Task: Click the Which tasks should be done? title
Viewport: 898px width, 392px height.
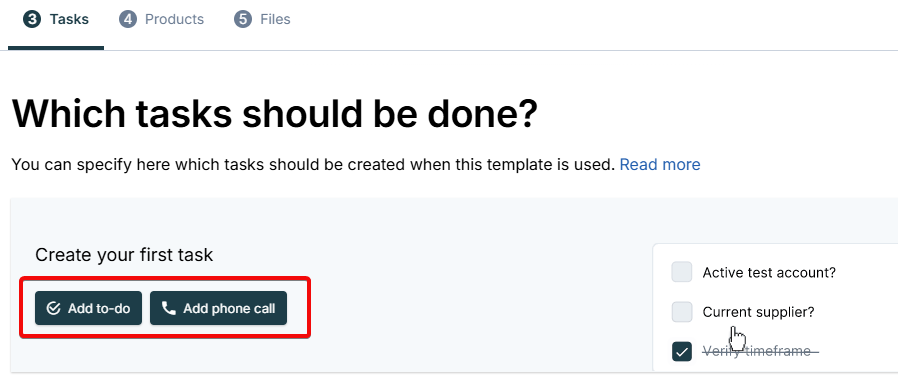Action: click(275, 113)
